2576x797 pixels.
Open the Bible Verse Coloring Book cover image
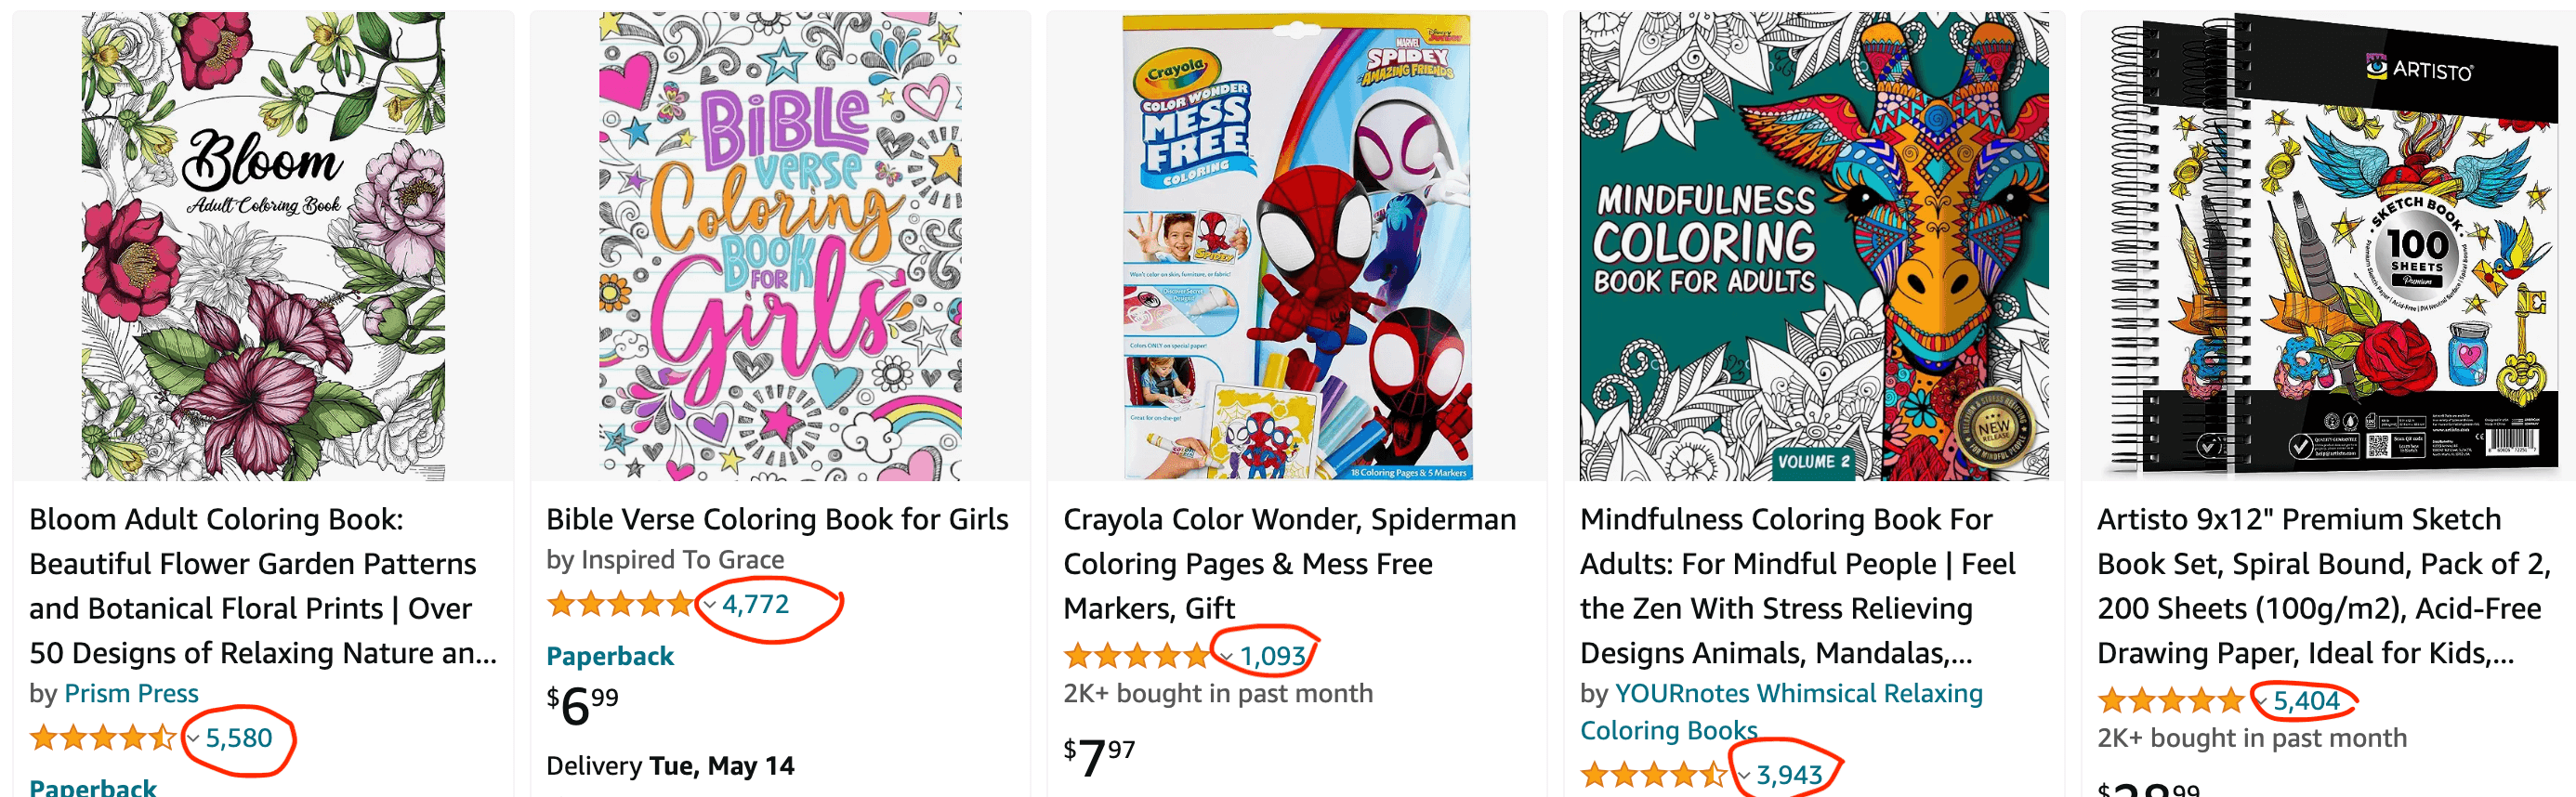780,246
